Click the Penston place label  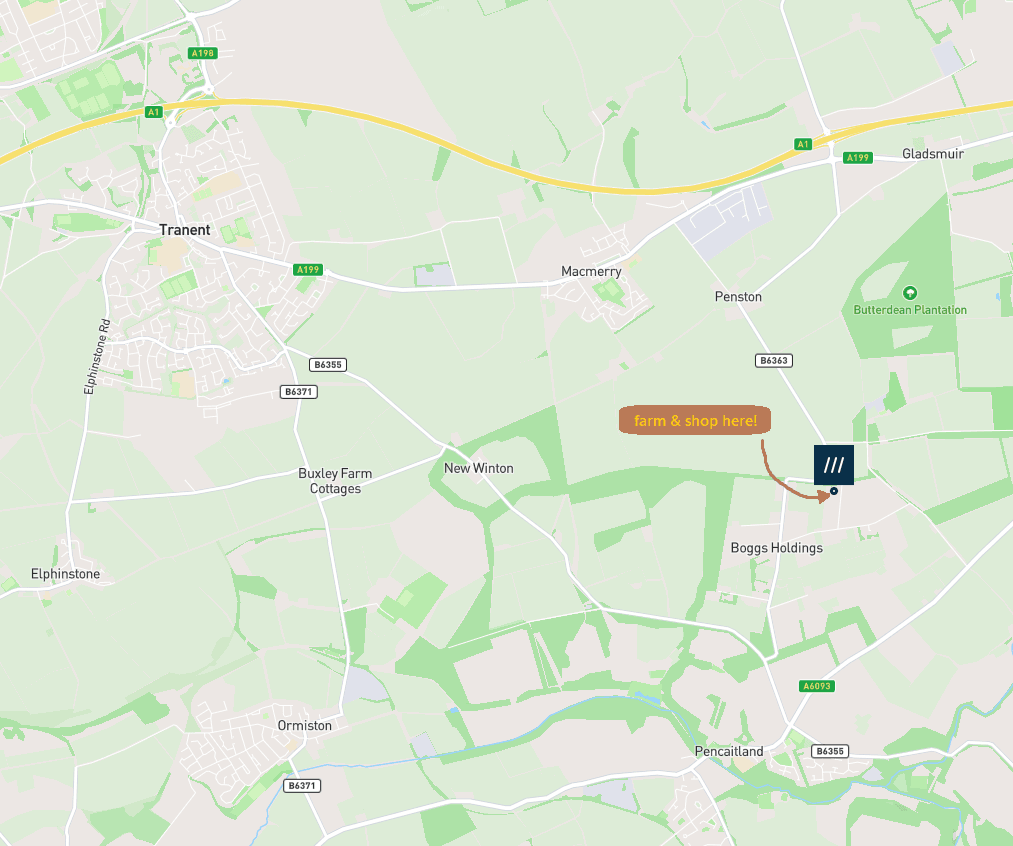[738, 296]
